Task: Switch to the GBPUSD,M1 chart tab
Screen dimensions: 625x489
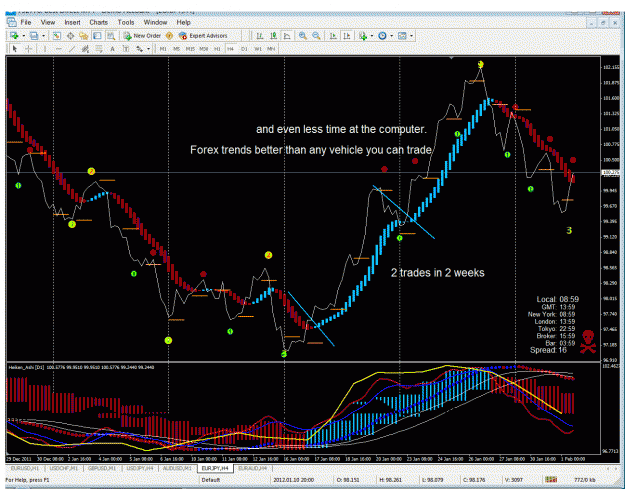Action: click(102, 468)
